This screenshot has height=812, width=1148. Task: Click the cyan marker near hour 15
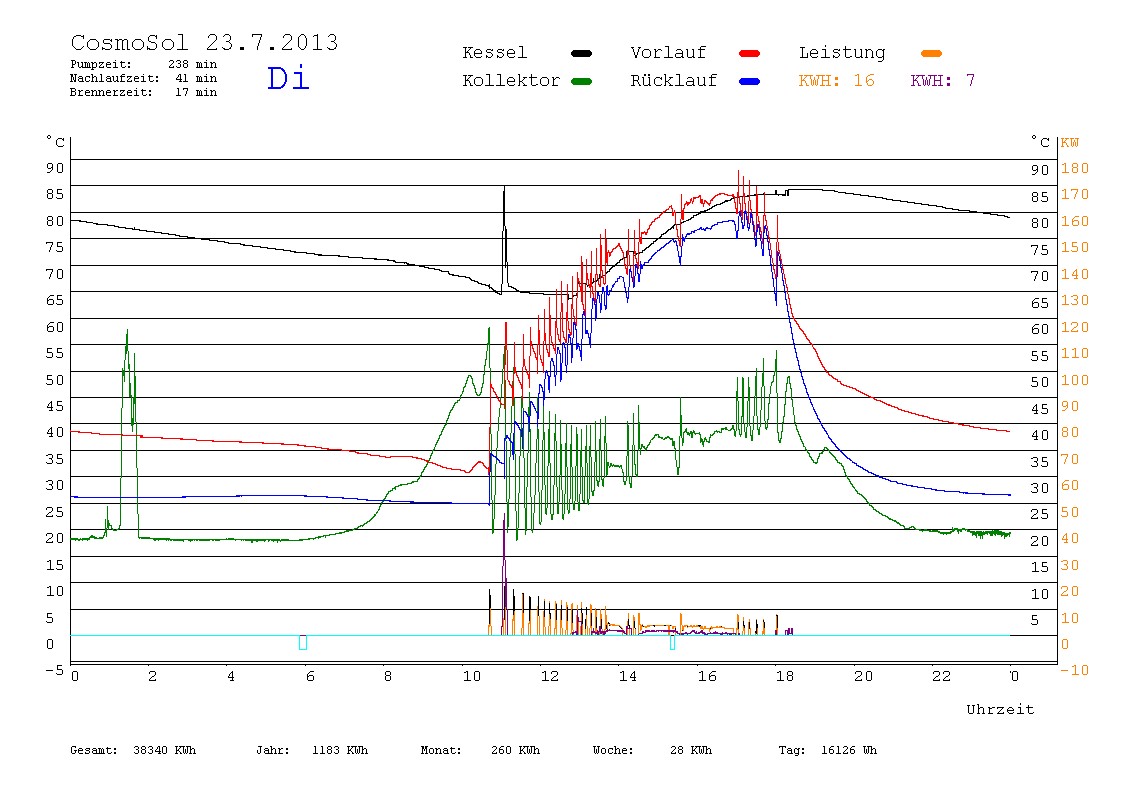pyautogui.click(x=673, y=642)
